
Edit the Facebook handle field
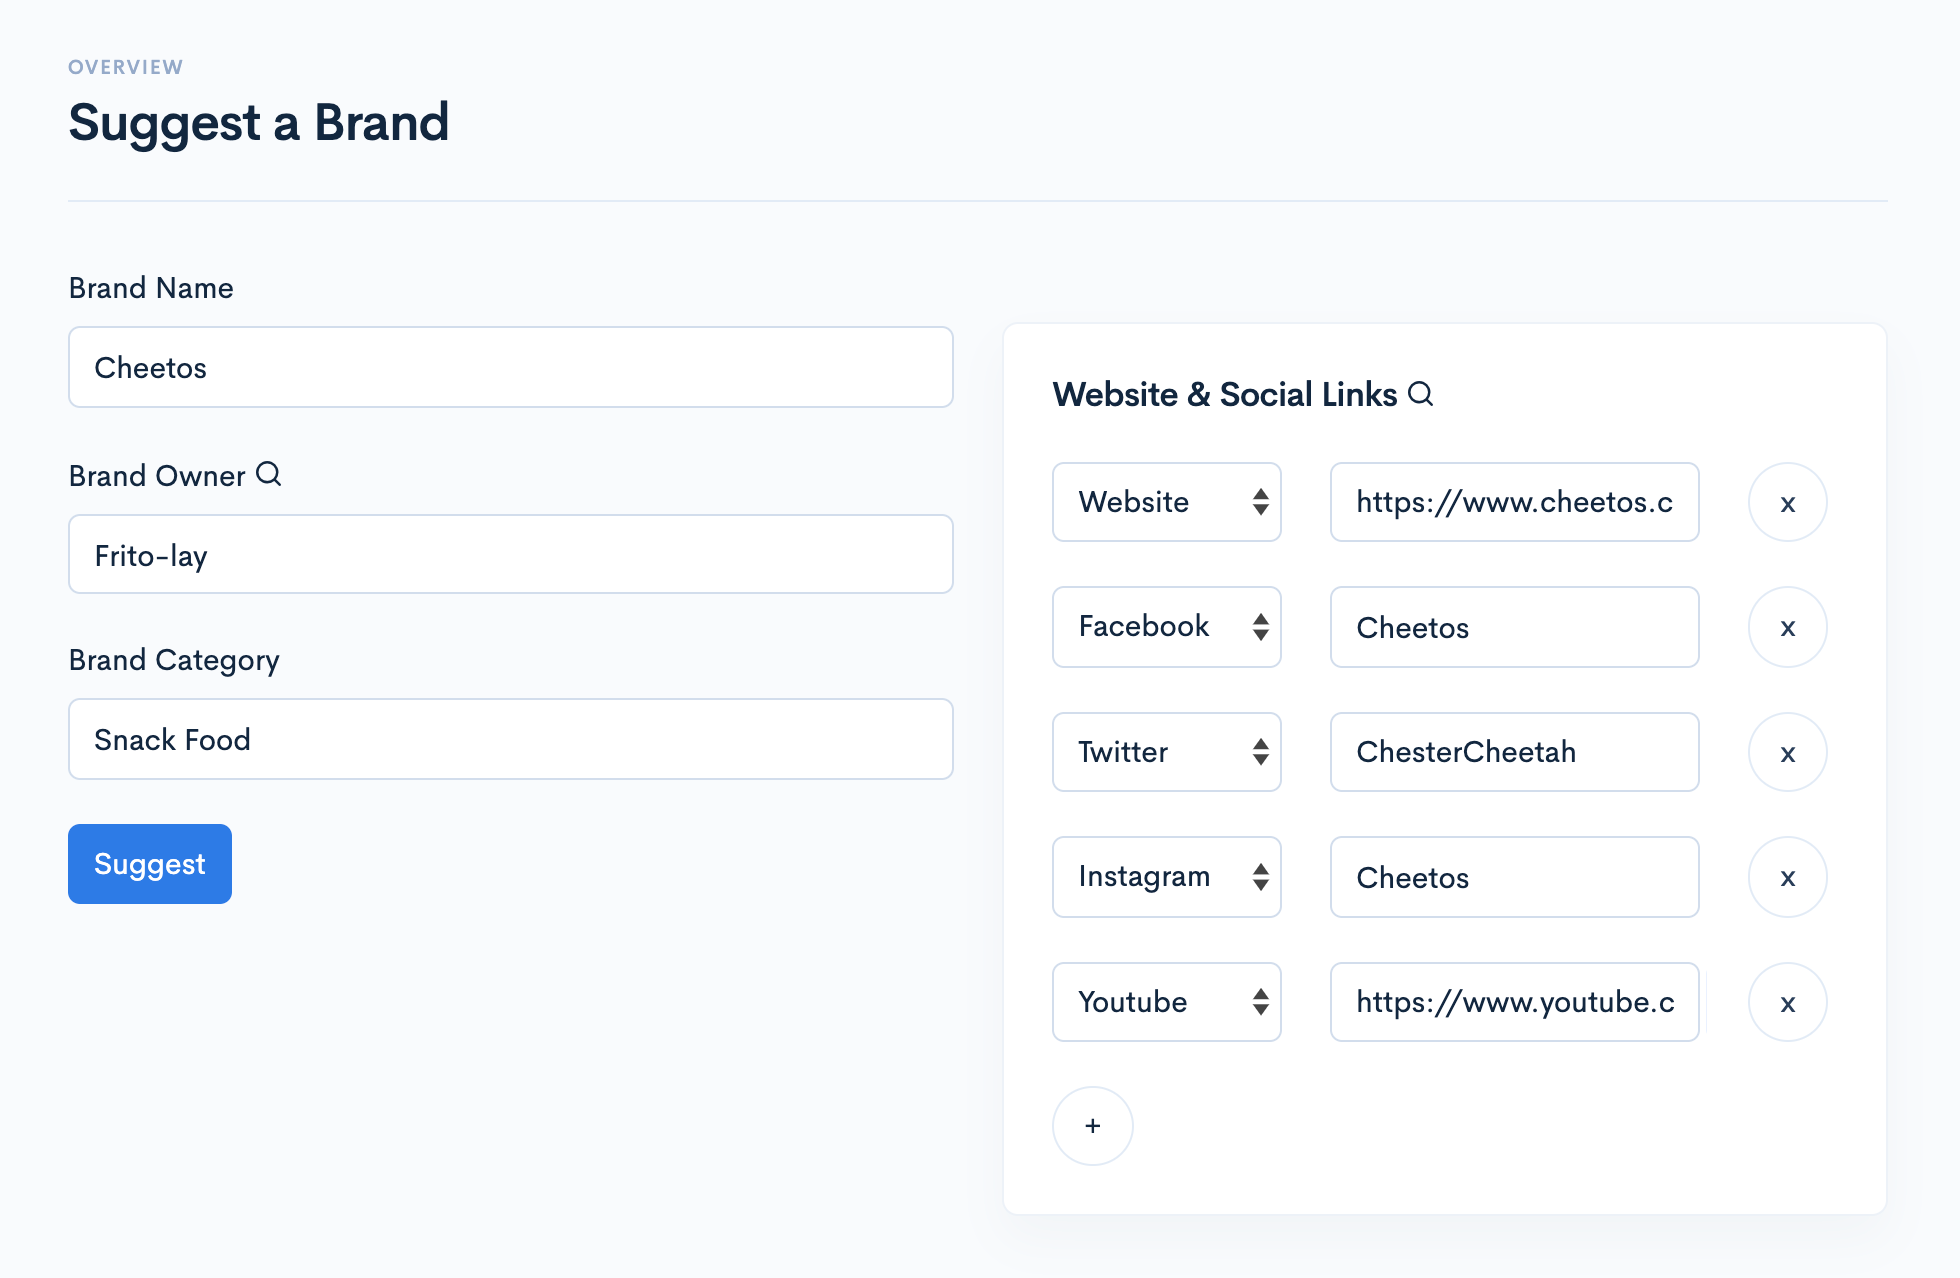click(1515, 627)
